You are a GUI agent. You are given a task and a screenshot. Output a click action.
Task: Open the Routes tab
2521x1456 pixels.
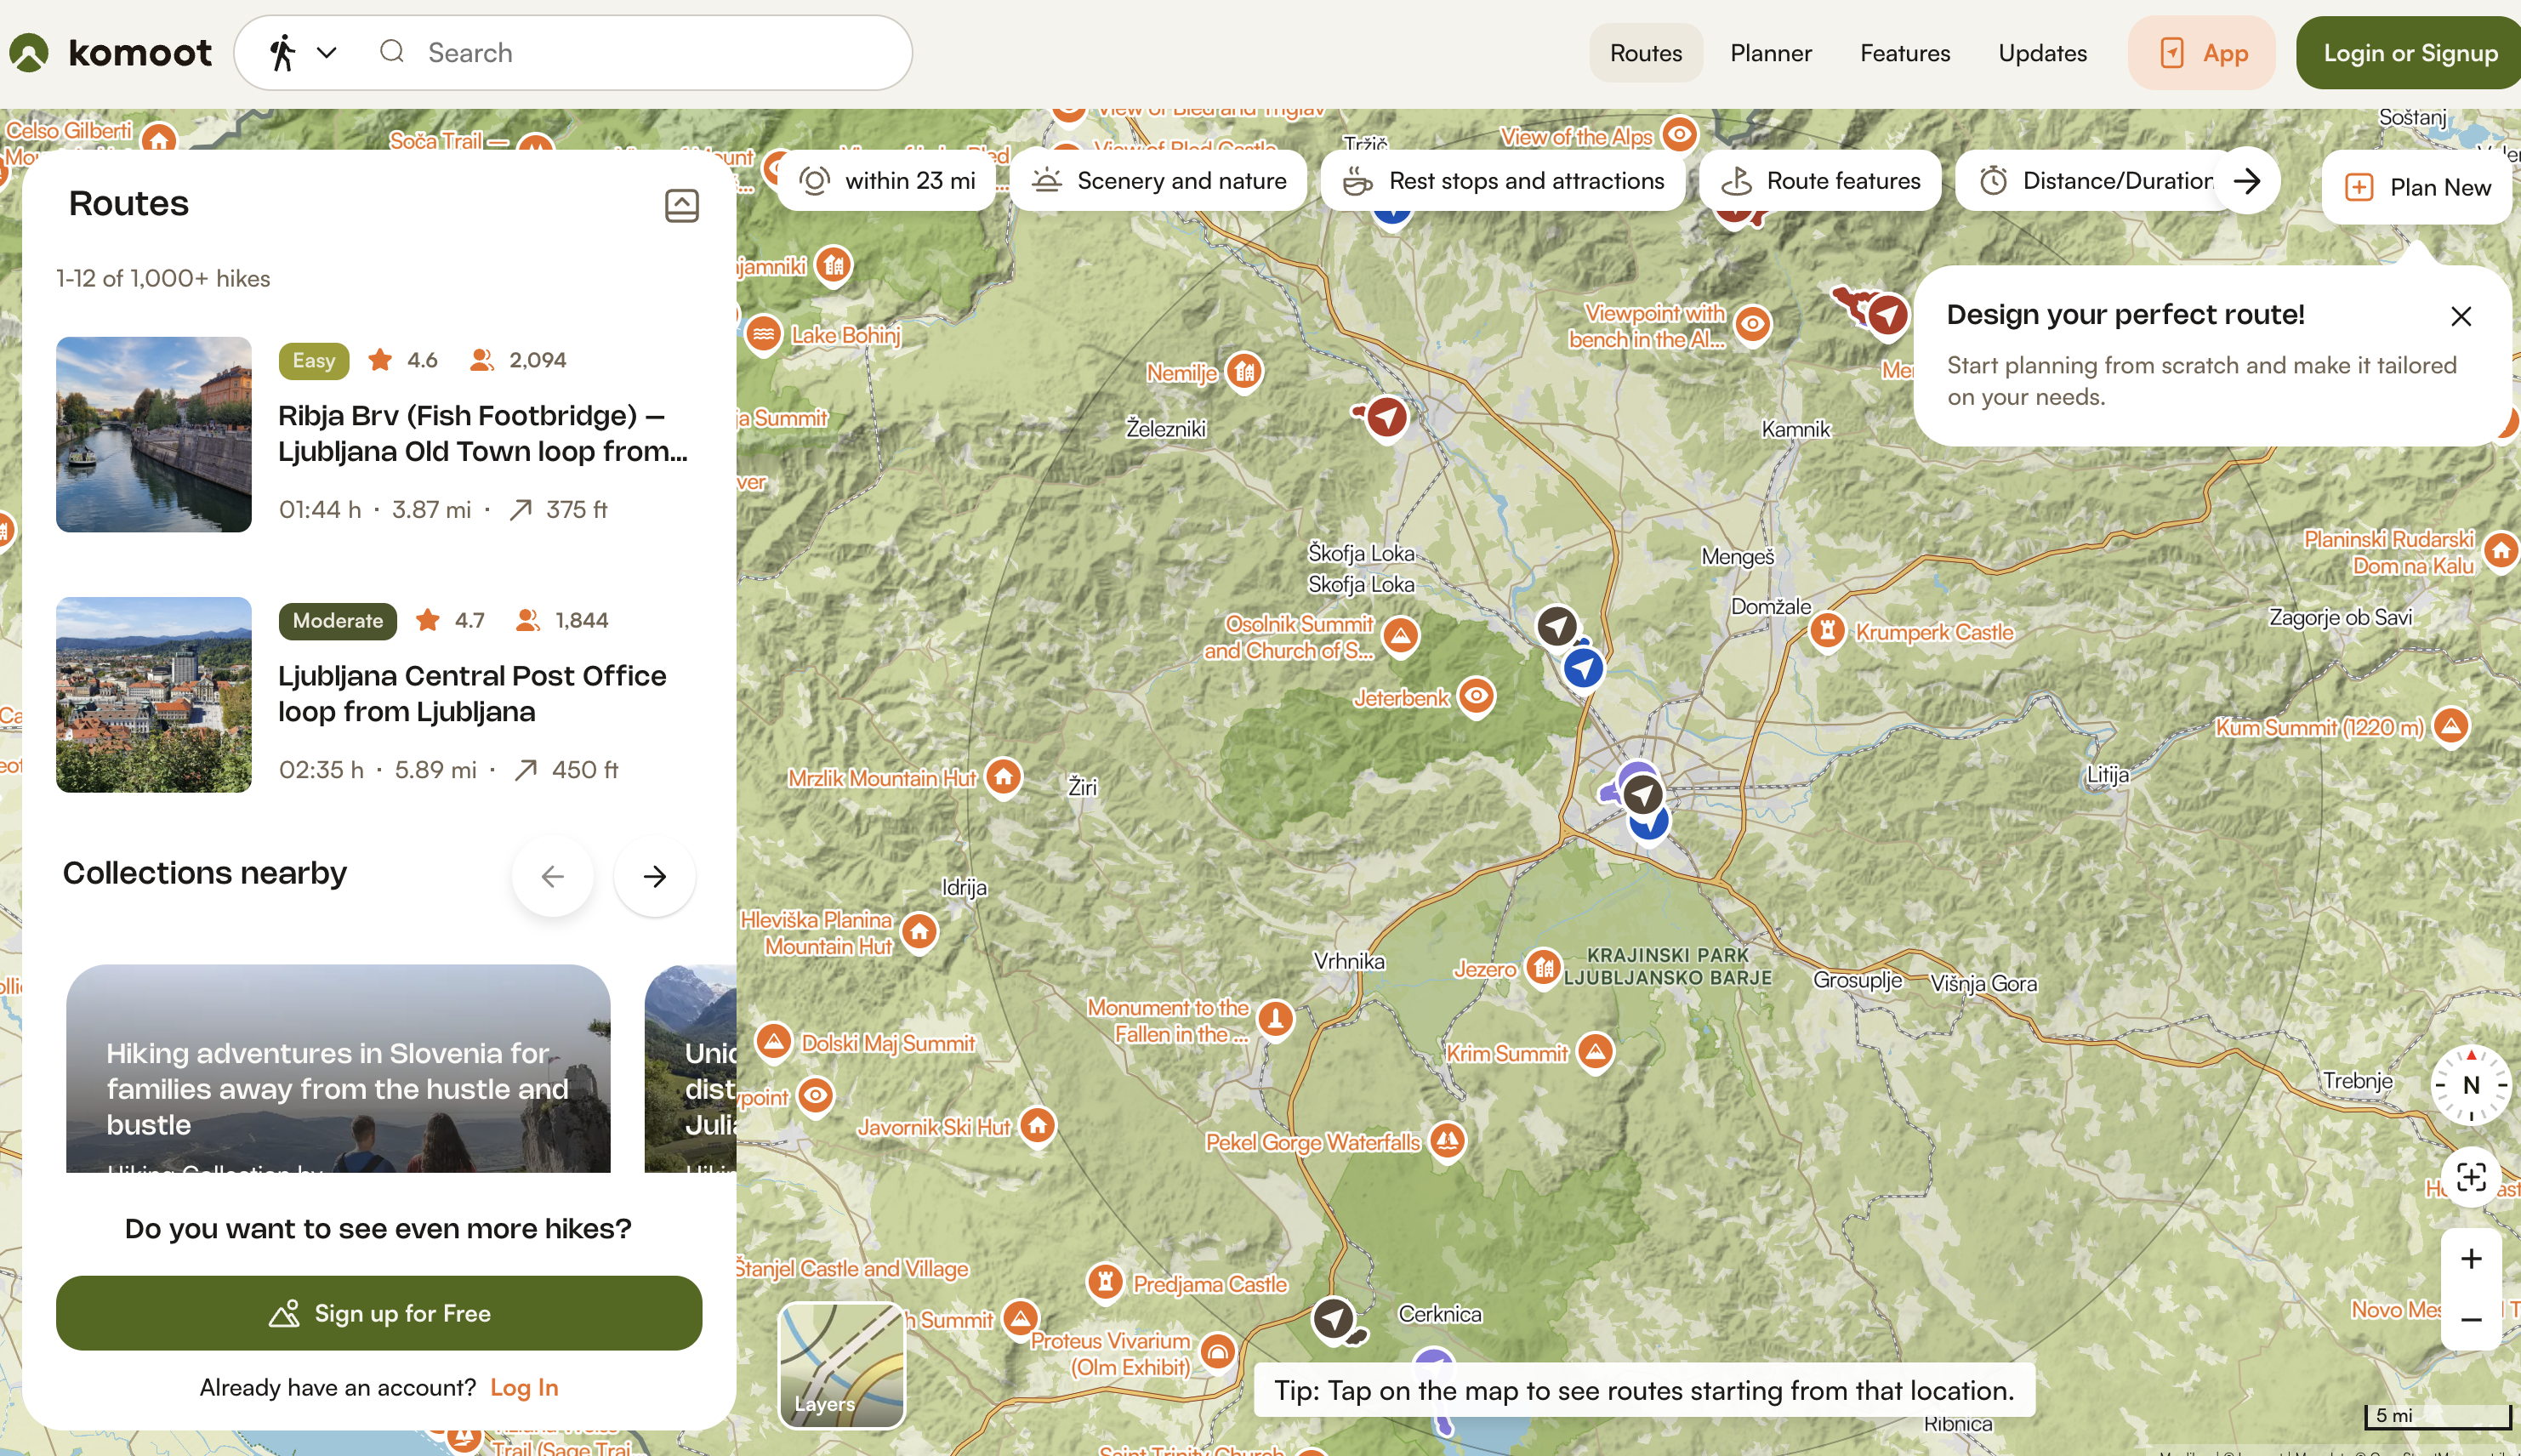pos(1645,53)
